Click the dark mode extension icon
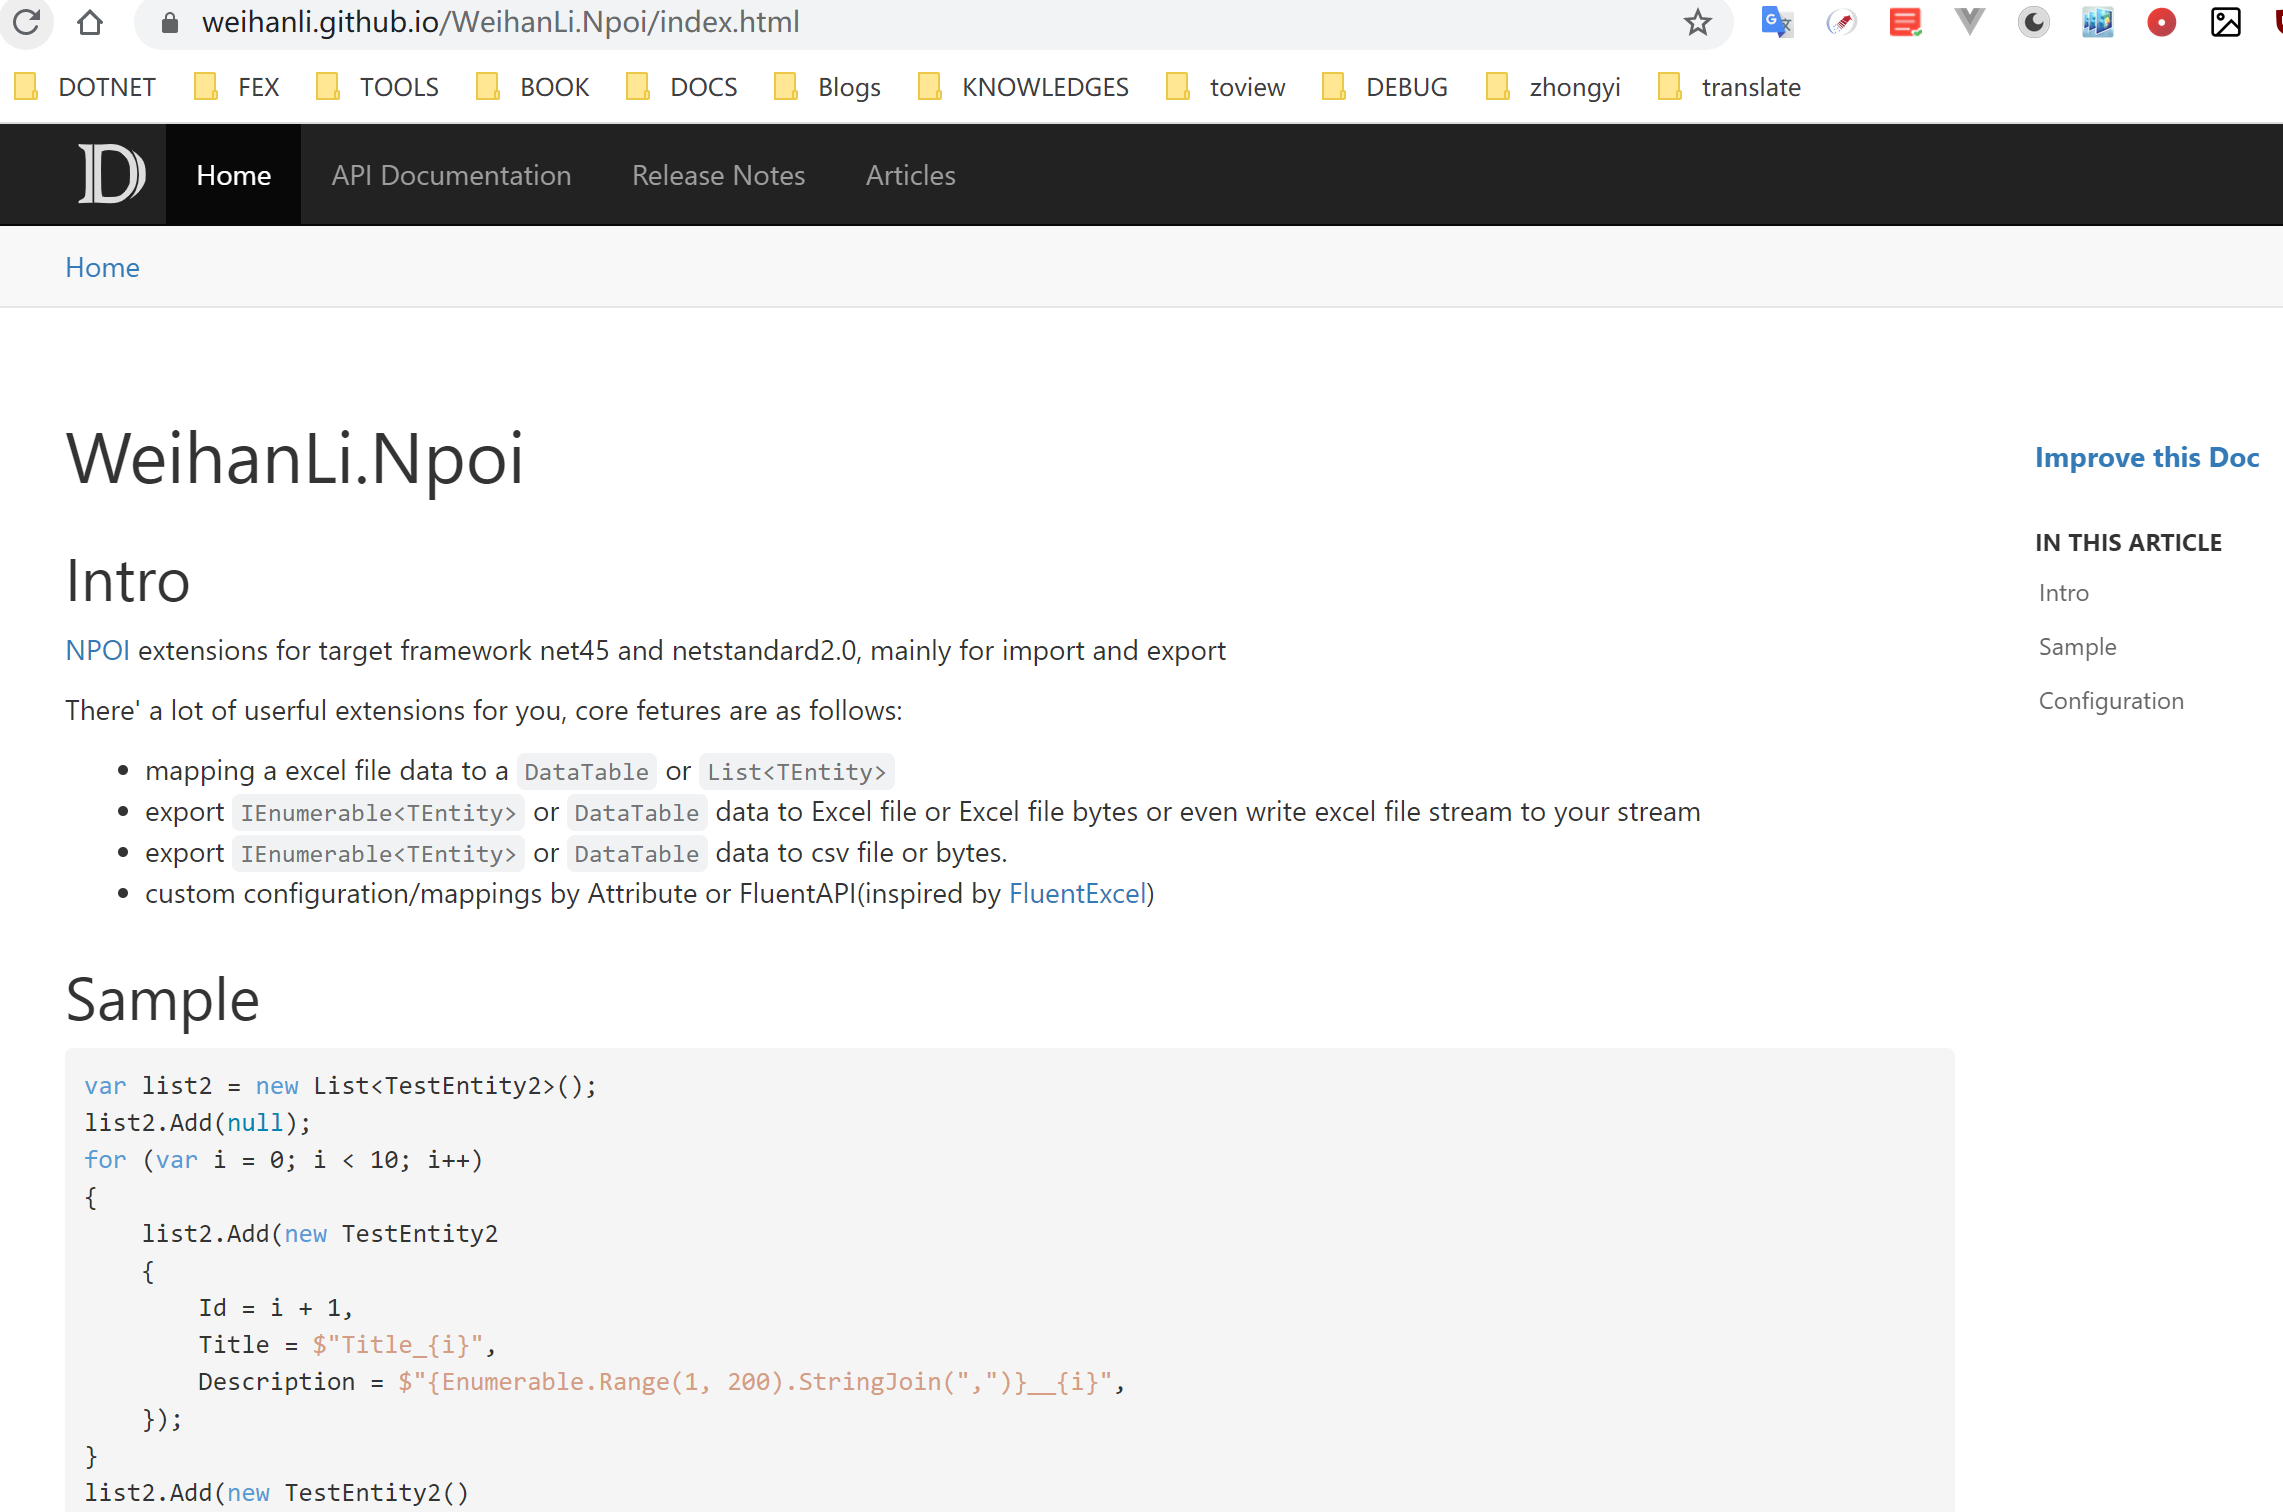 coord(2035,22)
